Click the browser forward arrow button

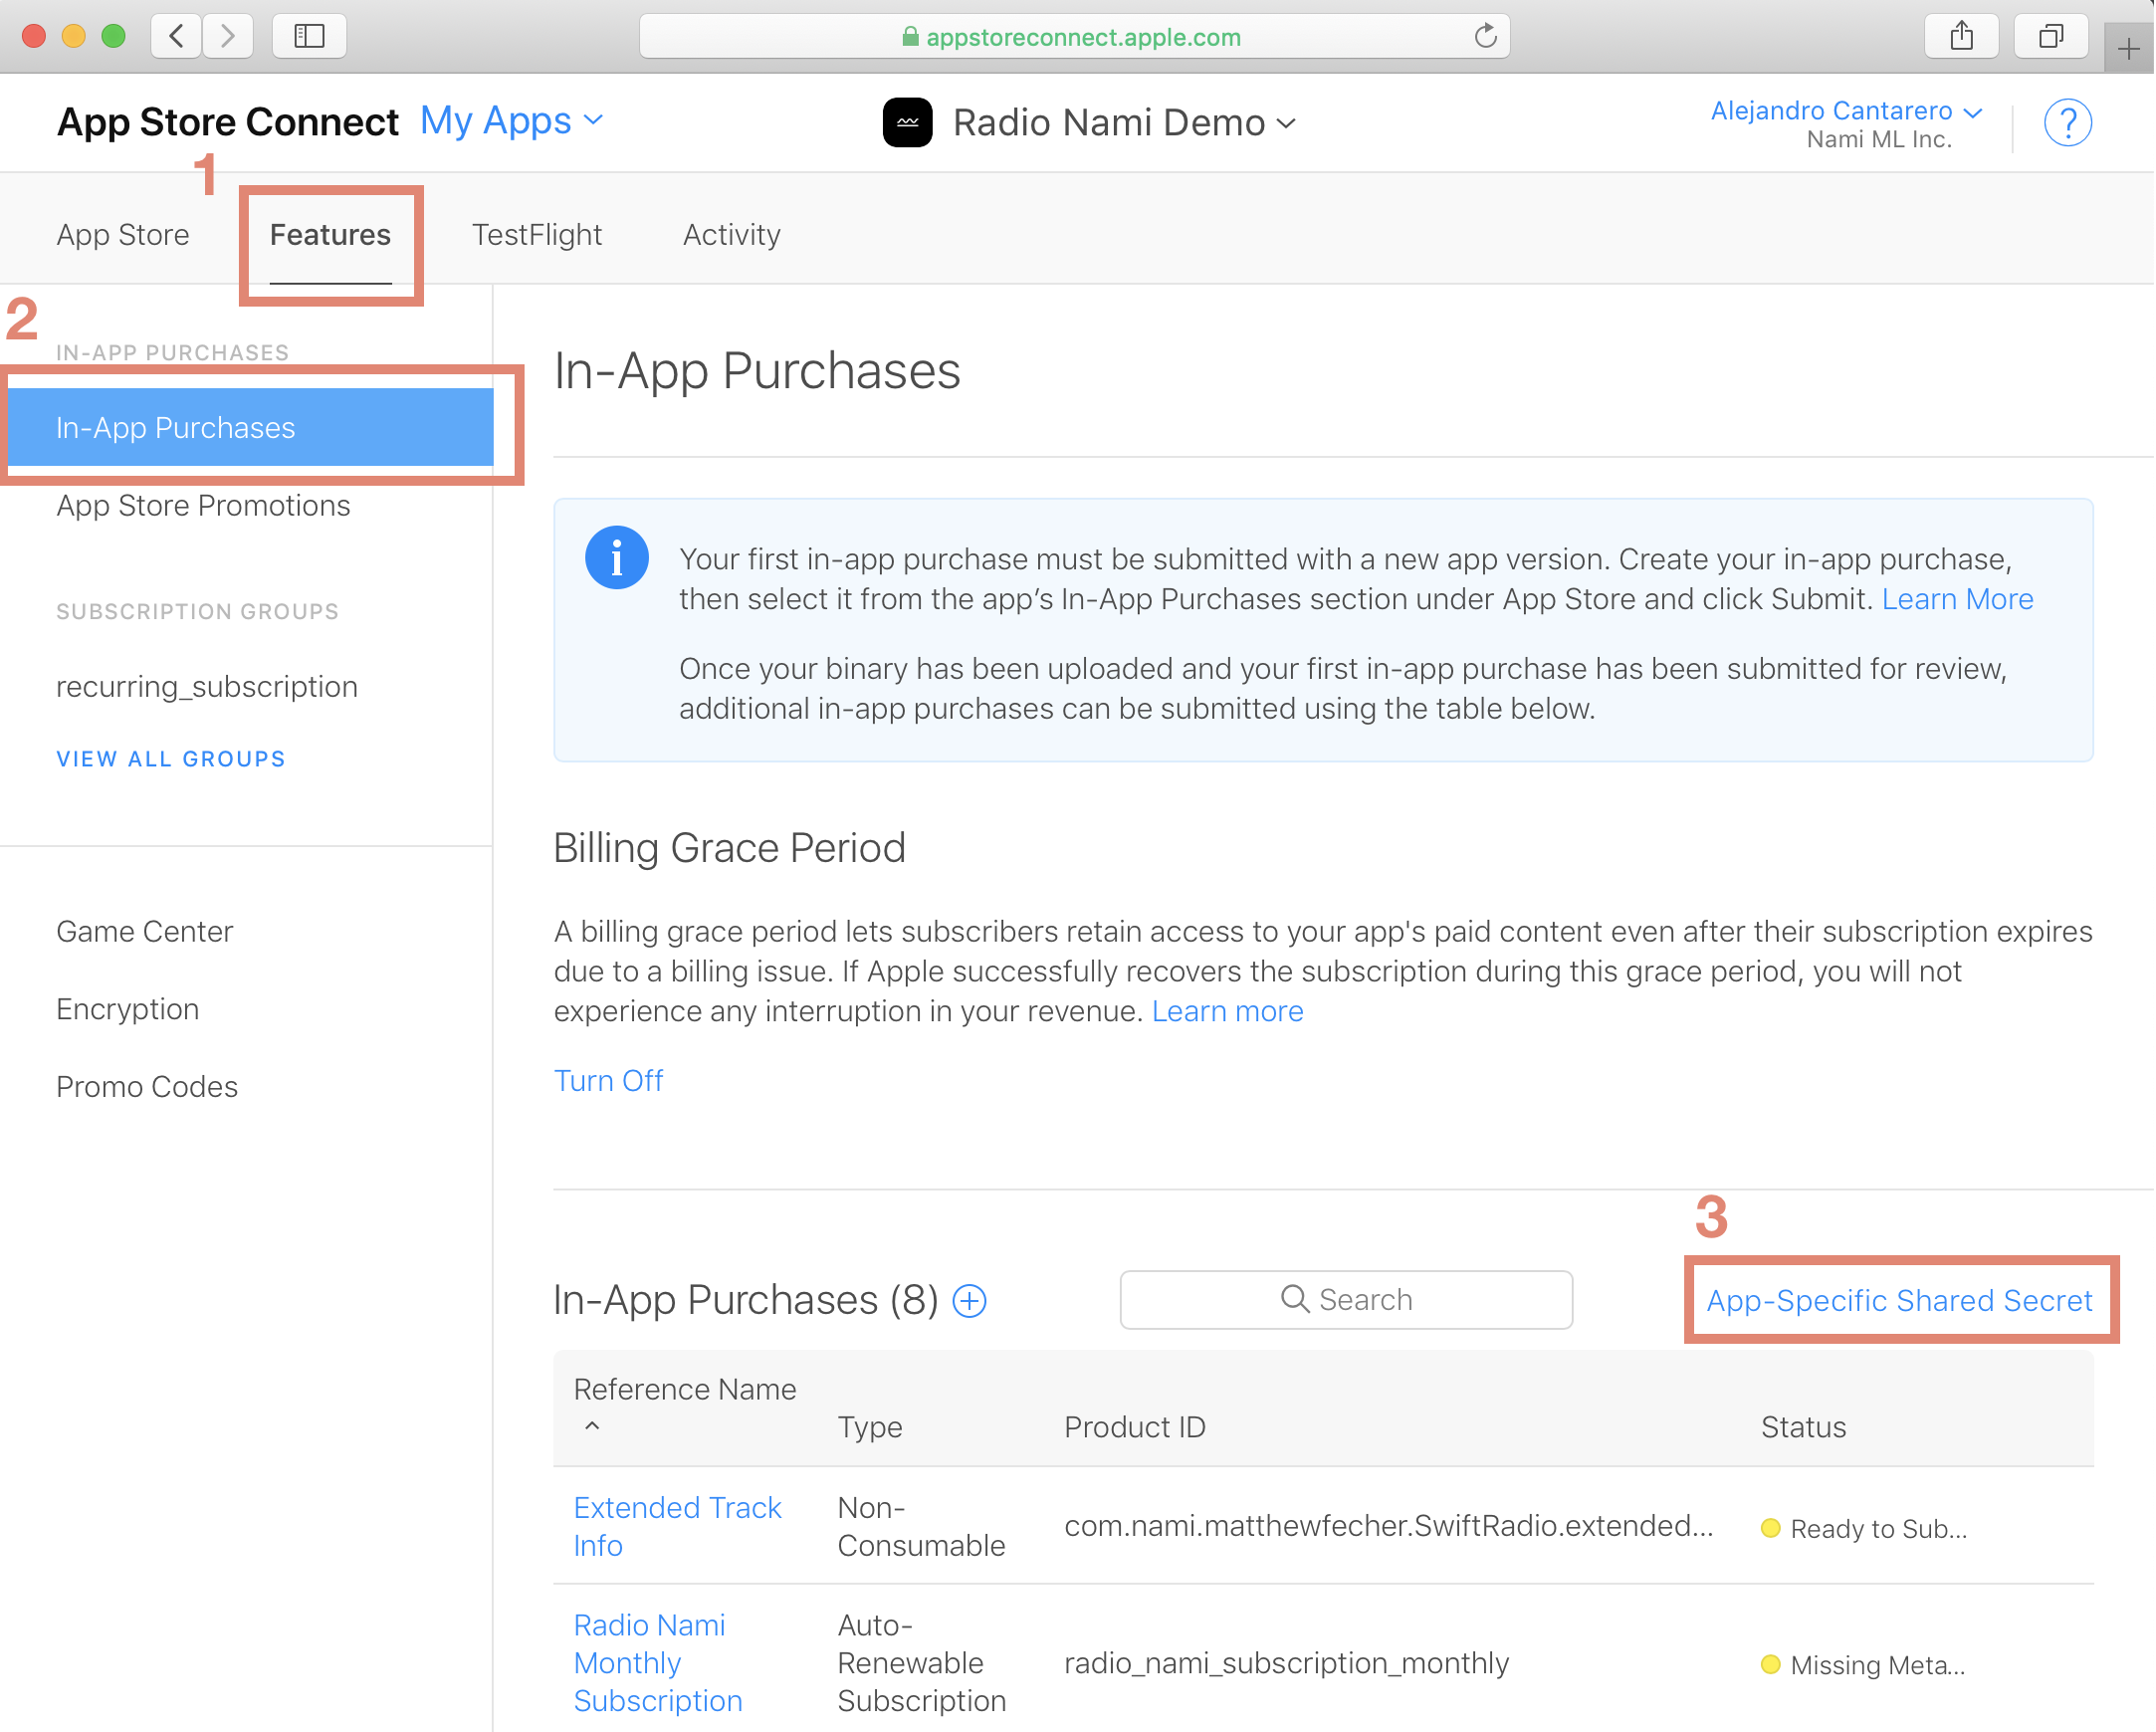228,37
